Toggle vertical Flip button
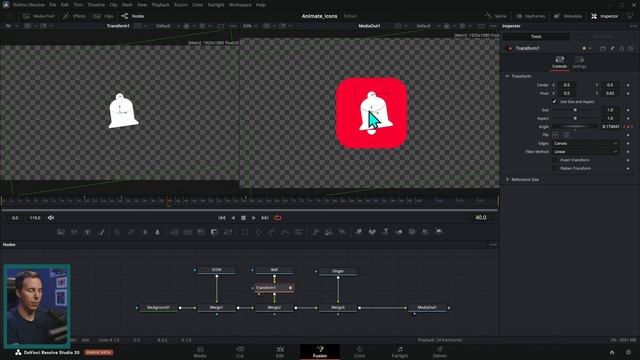Image resolution: width=640 pixels, height=360 pixels. pyautogui.click(x=566, y=135)
